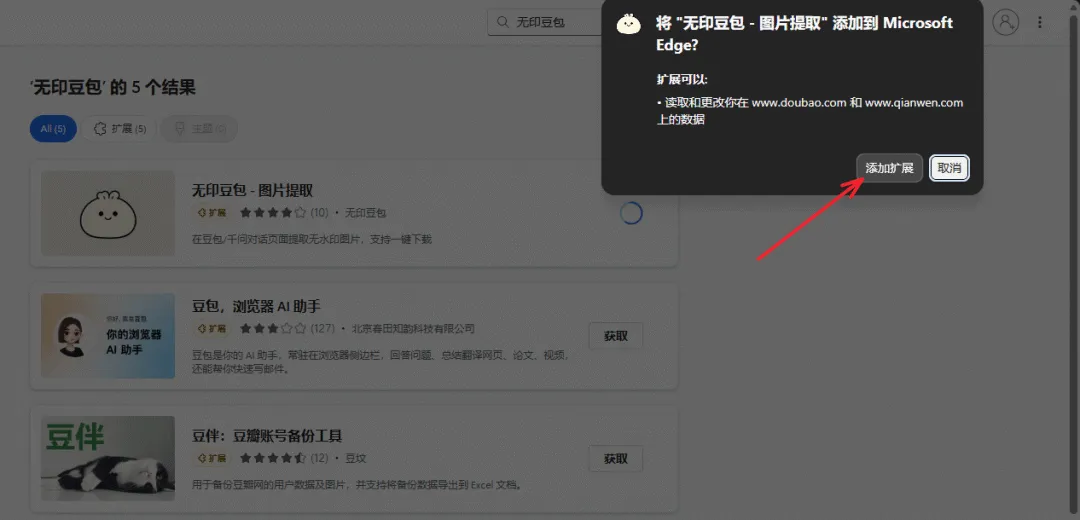This screenshot has width=1080, height=520.
Task: Get the 豆伴 backup tool extension
Action: tap(616, 459)
